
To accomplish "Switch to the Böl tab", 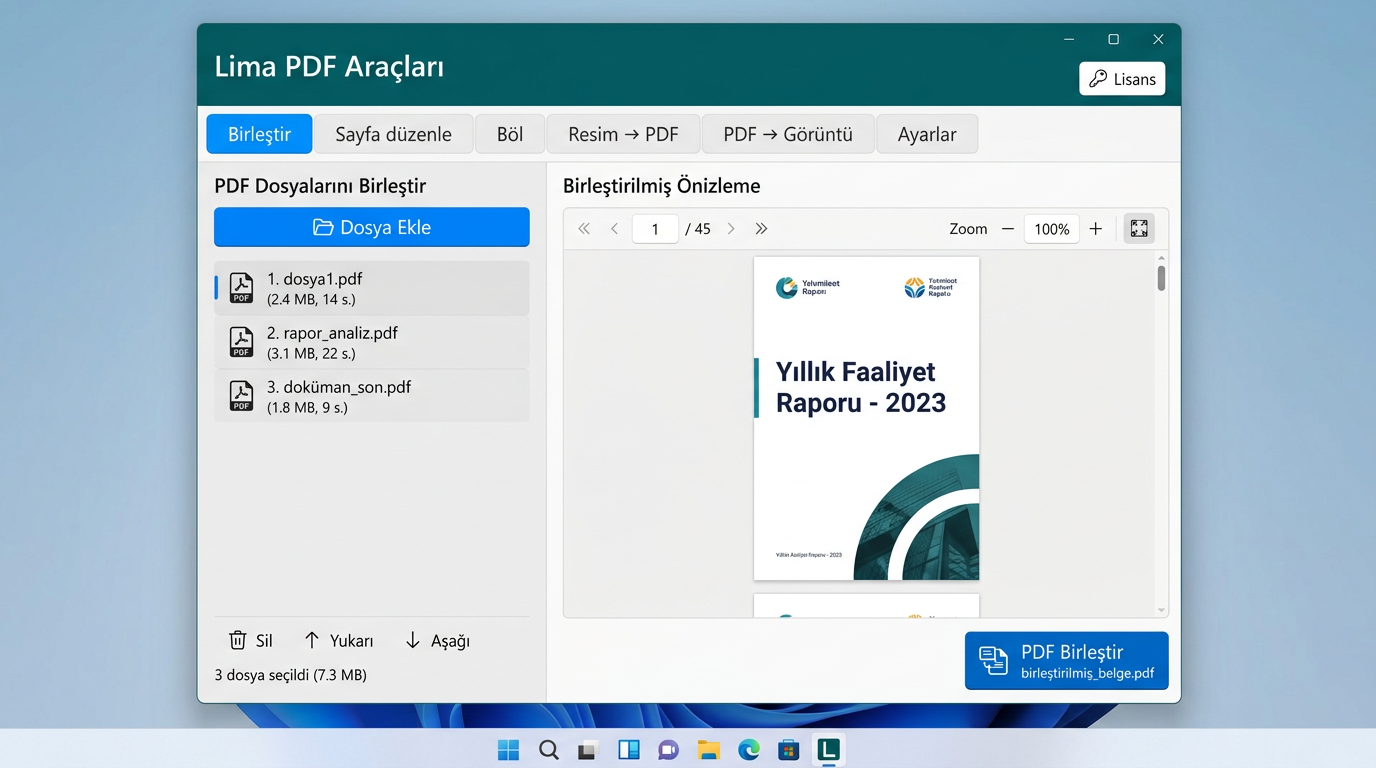I will pyautogui.click(x=510, y=134).
